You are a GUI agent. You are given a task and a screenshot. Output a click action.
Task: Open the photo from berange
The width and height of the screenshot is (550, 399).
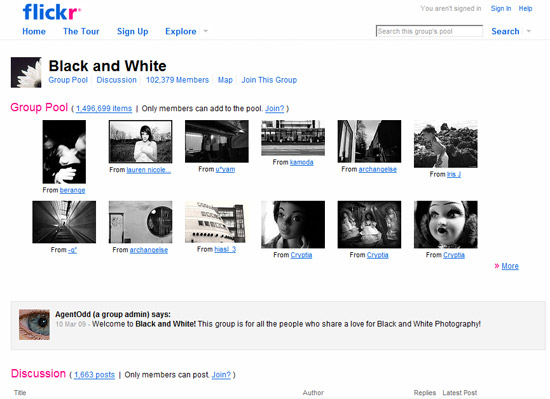[64, 152]
